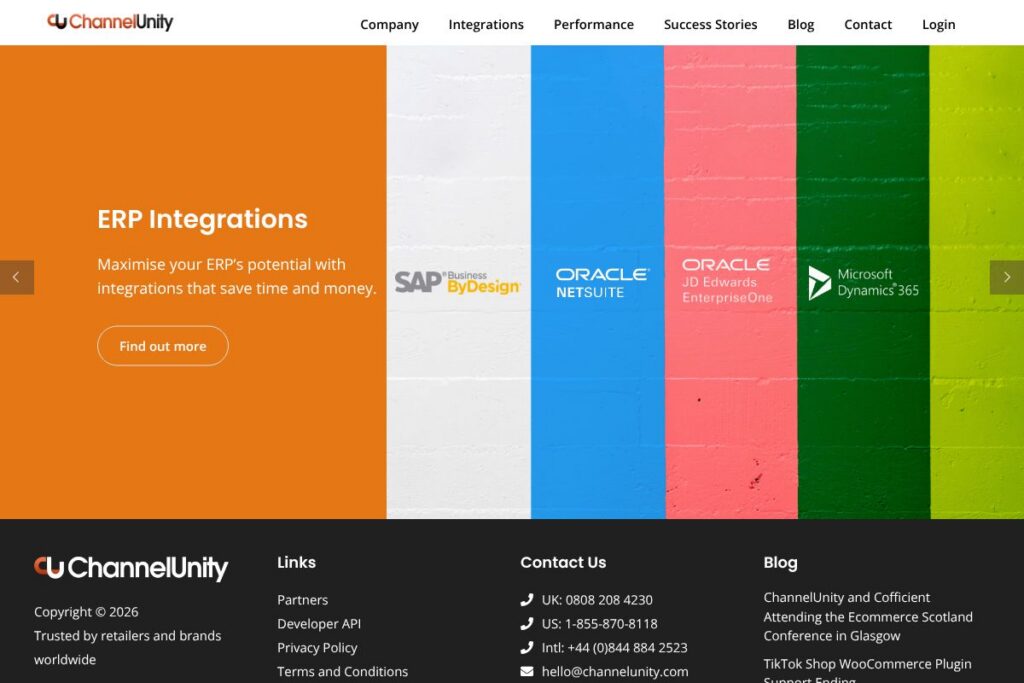Click the ChannelUnity logo in the footer
The height and width of the screenshot is (683, 1024).
click(x=131, y=568)
